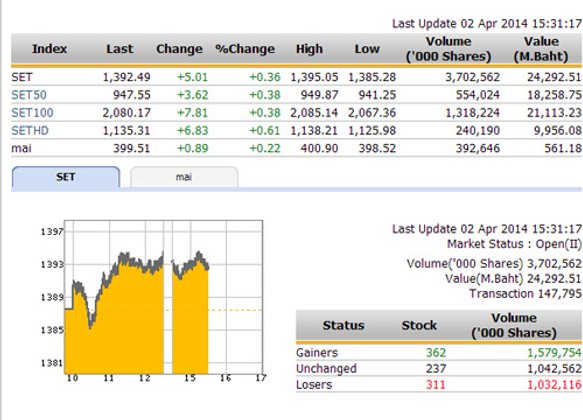Click the %Change column header

pyautogui.click(x=245, y=49)
